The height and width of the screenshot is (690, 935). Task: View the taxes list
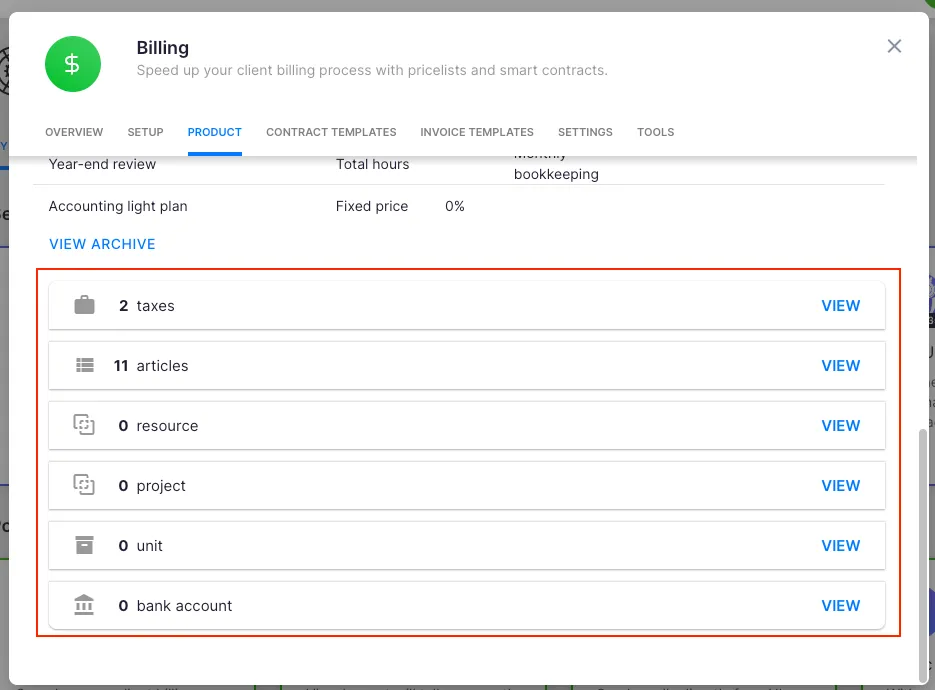click(x=840, y=306)
